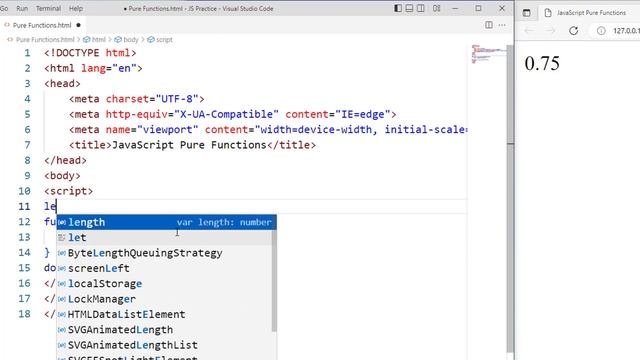The height and width of the screenshot is (360, 640).
Task: Go forward in the browser
Action: pyautogui.click(x=551, y=31)
